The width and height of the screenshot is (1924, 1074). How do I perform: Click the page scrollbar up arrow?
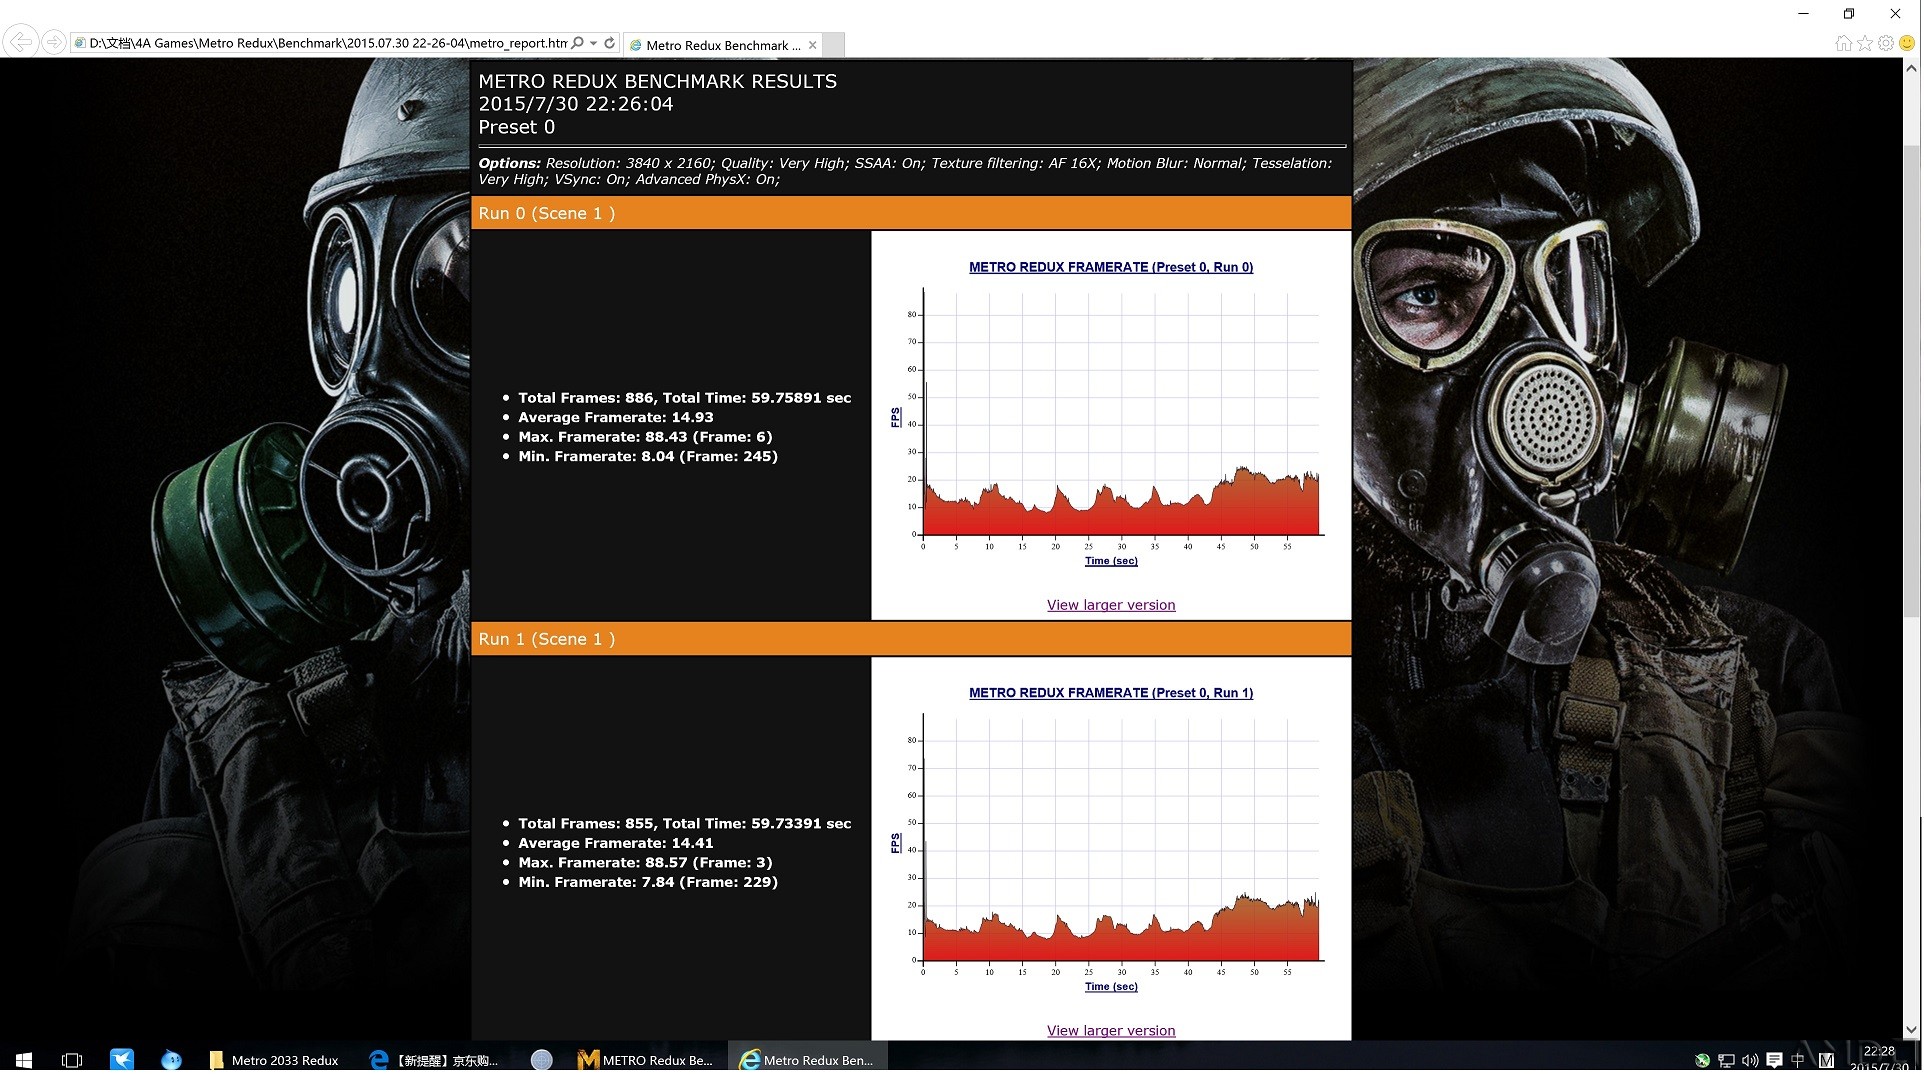[x=1912, y=69]
